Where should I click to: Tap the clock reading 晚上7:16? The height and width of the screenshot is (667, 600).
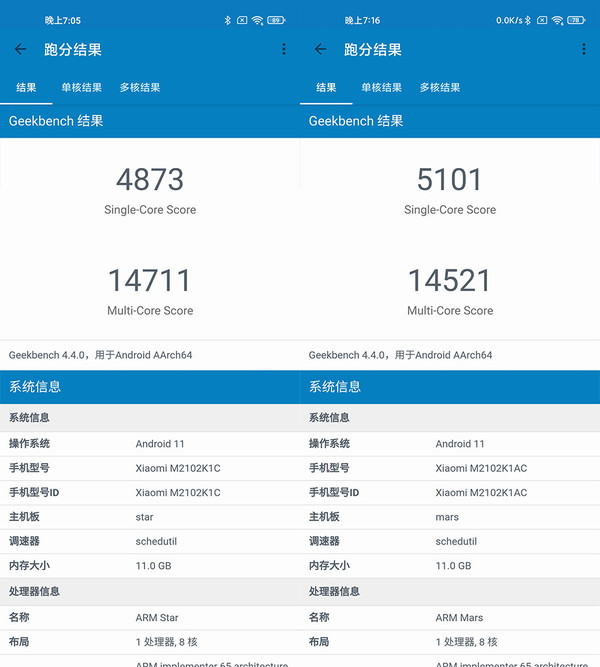363,20
